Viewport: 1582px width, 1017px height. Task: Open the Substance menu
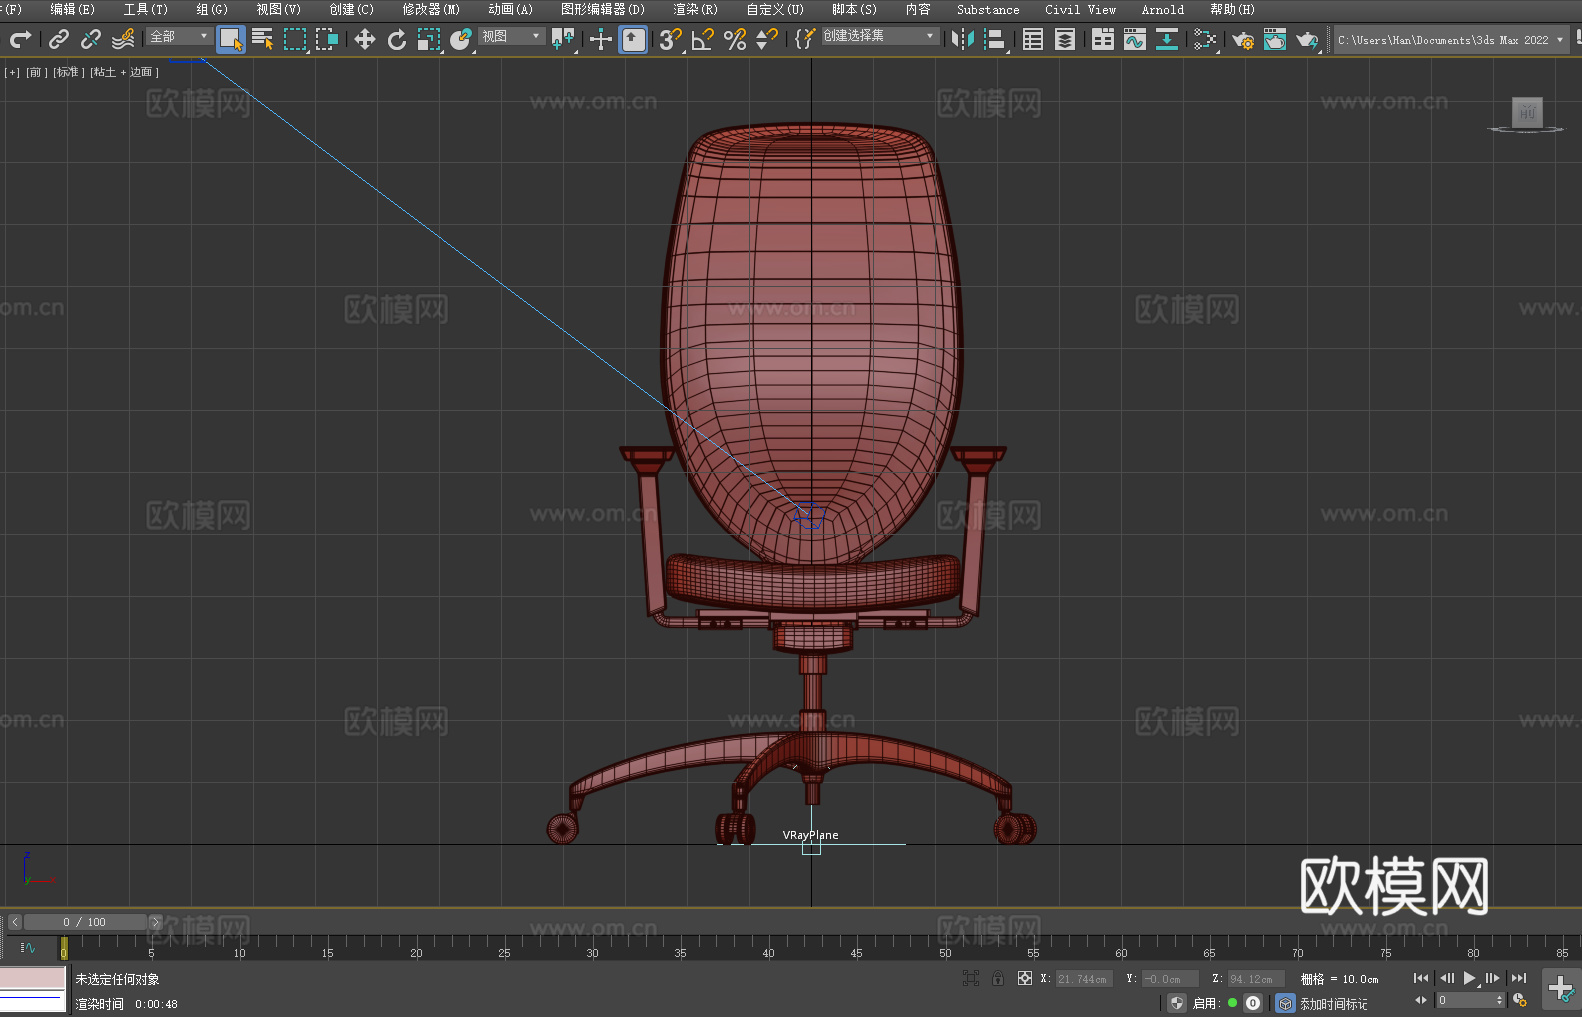point(988,9)
